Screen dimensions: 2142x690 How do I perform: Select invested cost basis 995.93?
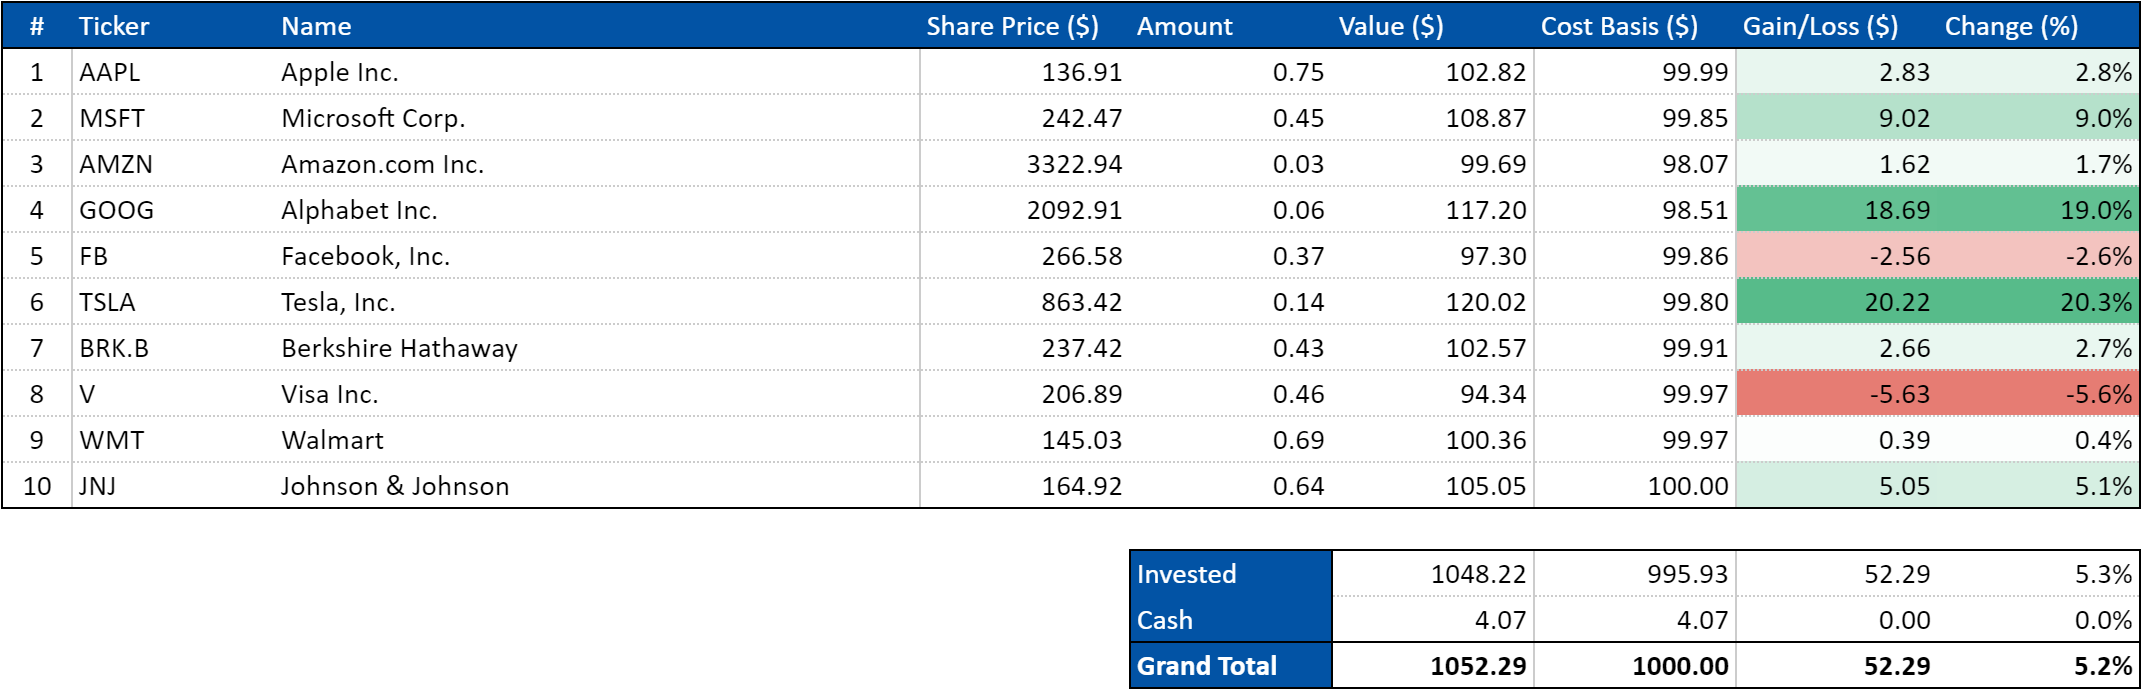pyautogui.click(x=1635, y=574)
